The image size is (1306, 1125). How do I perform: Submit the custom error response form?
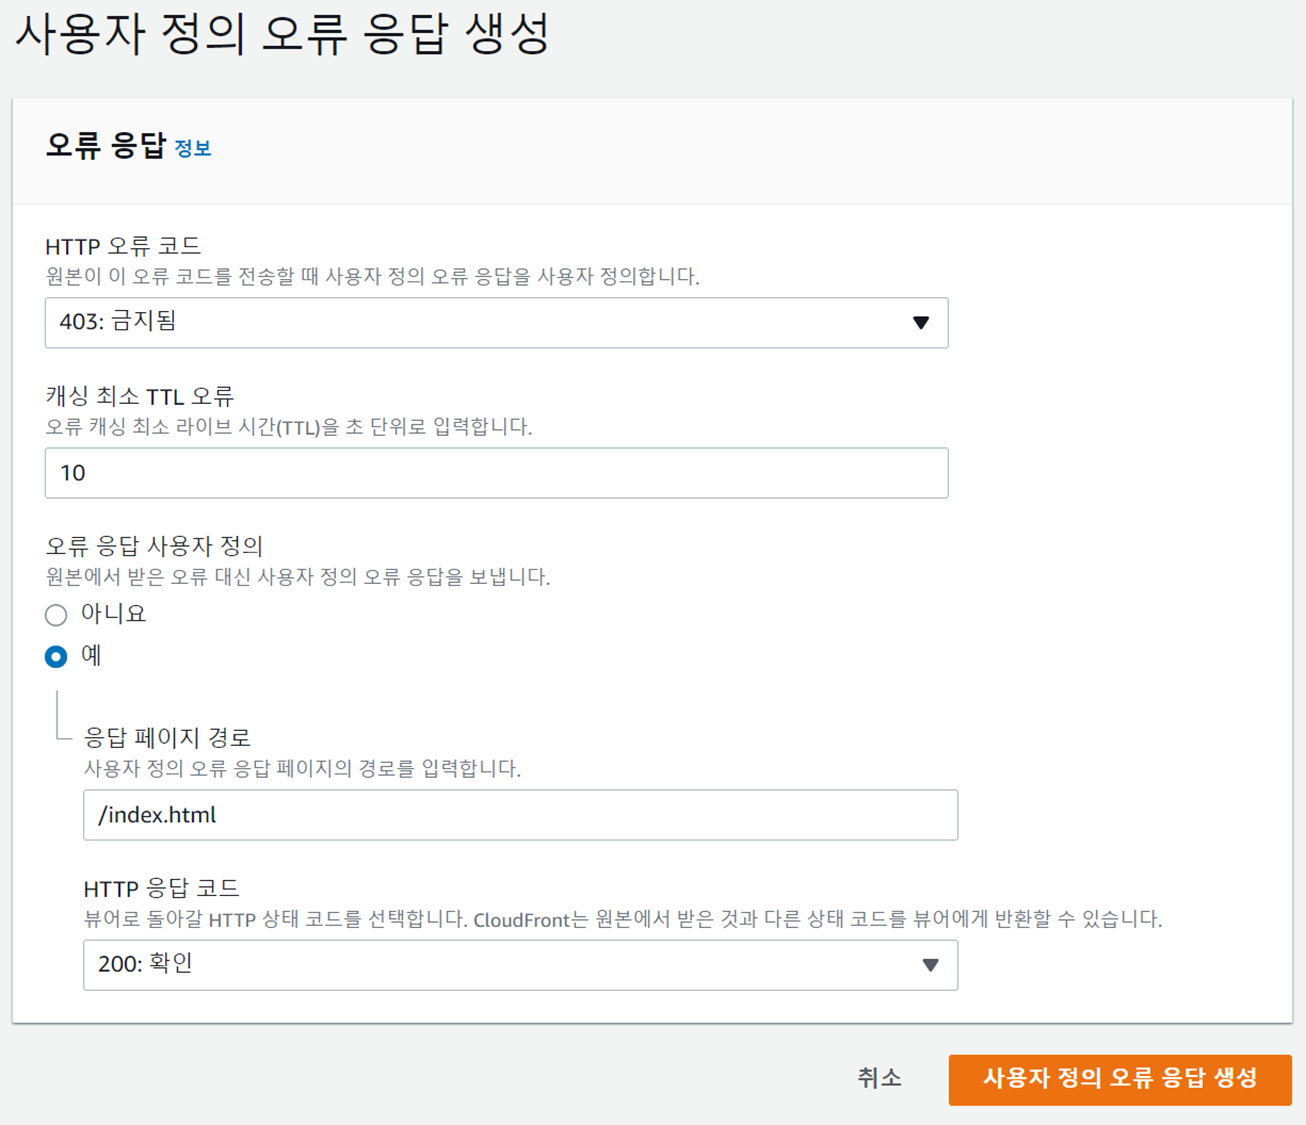point(1120,1079)
